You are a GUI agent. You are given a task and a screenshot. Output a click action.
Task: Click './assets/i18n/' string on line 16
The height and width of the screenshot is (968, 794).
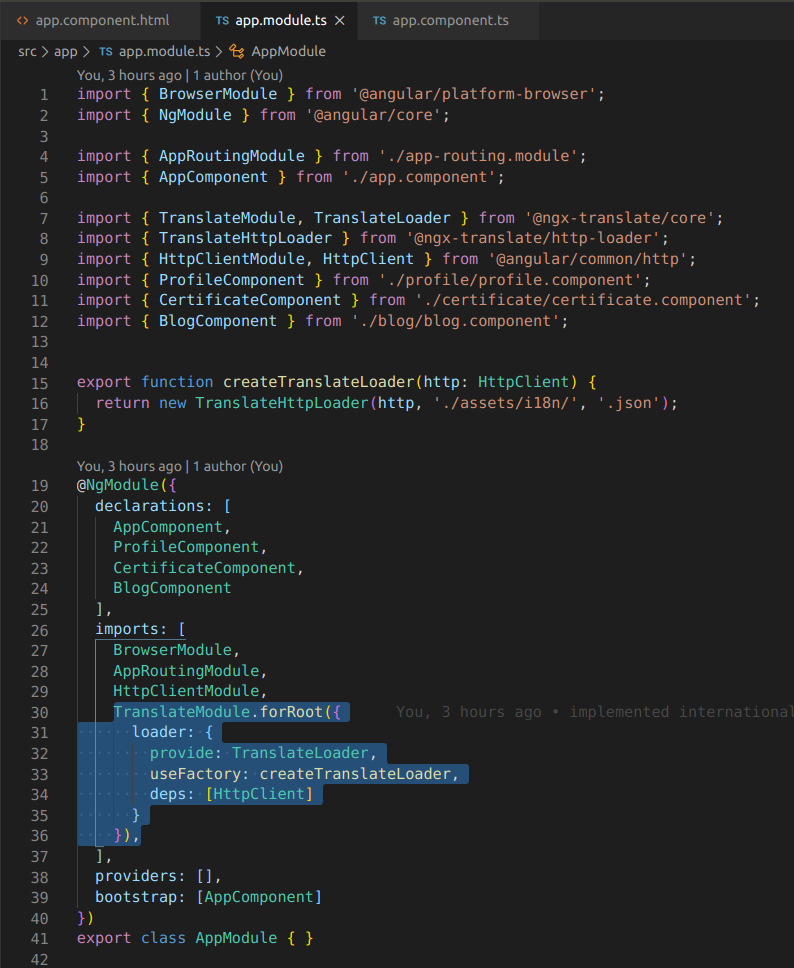pyautogui.click(x=506, y=403)
